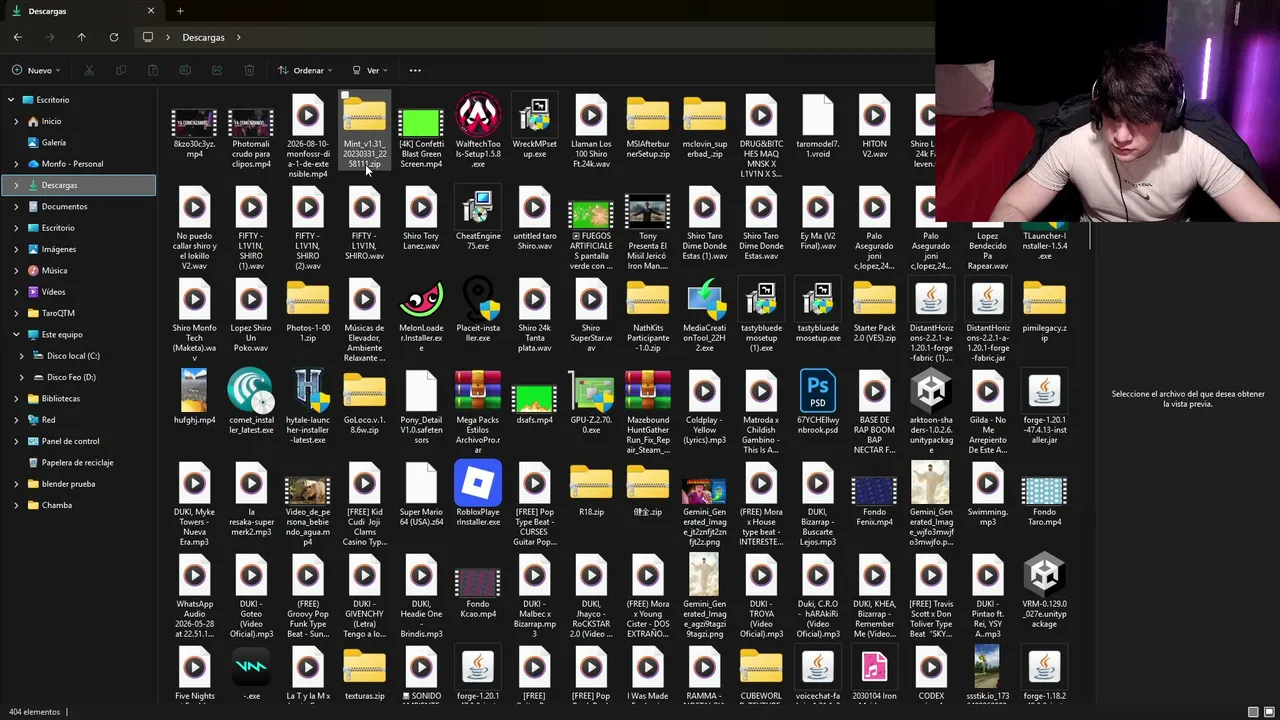The image size is (1280, 720).
Task: Select the pimilegacy.zip folder icon
Action: click(x=1044, y=300)
